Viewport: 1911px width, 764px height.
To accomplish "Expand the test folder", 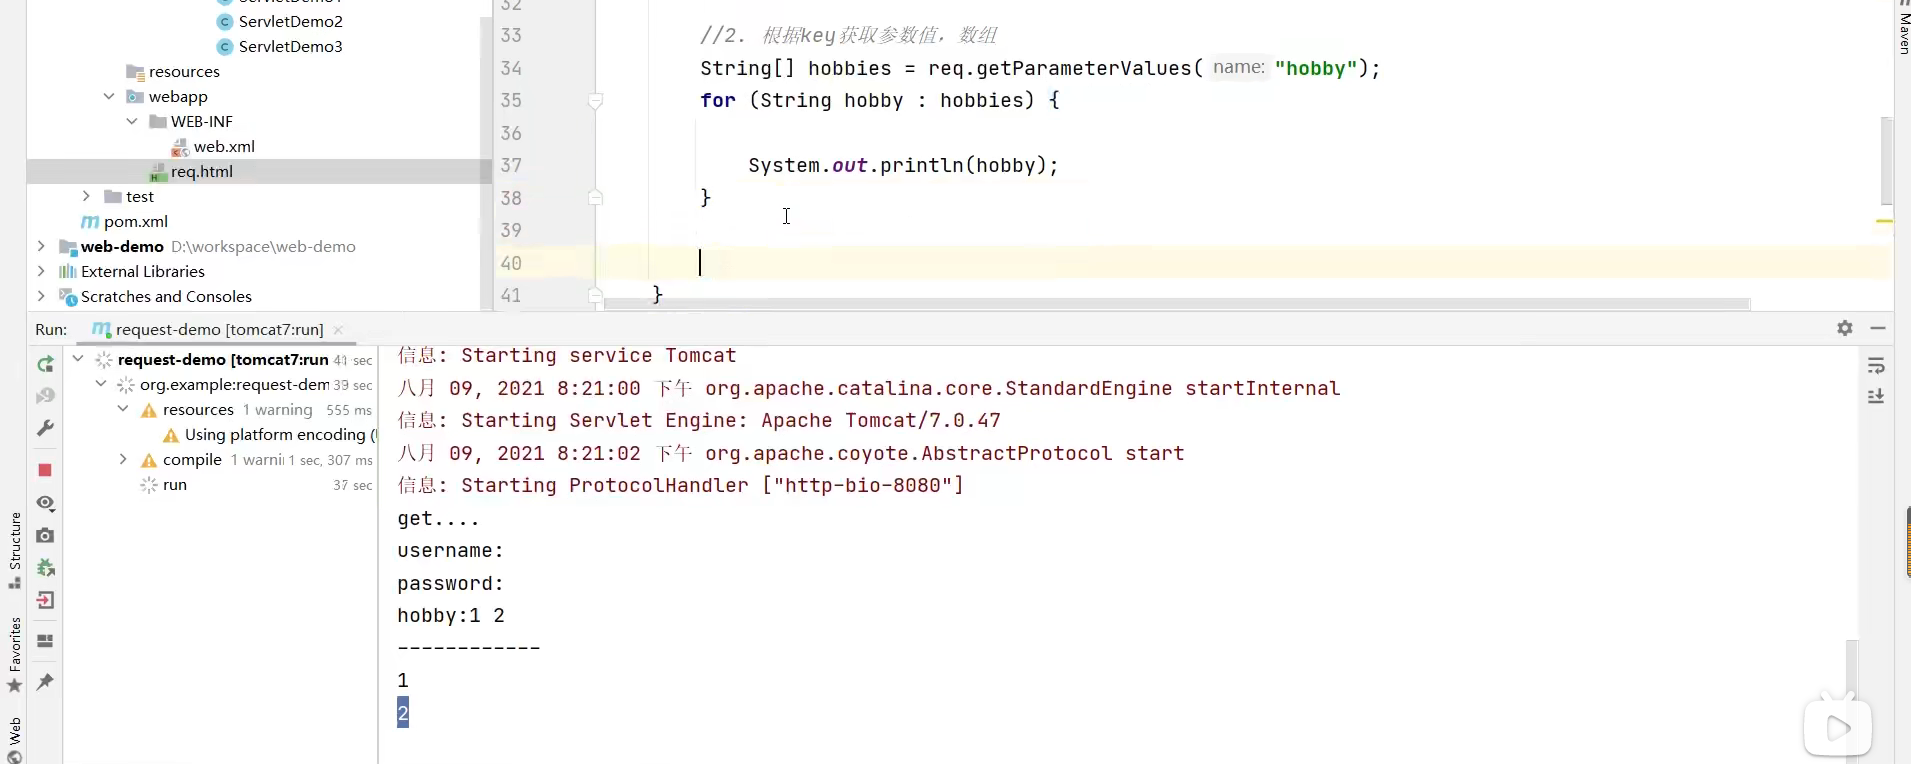I will tap(86, 196).
